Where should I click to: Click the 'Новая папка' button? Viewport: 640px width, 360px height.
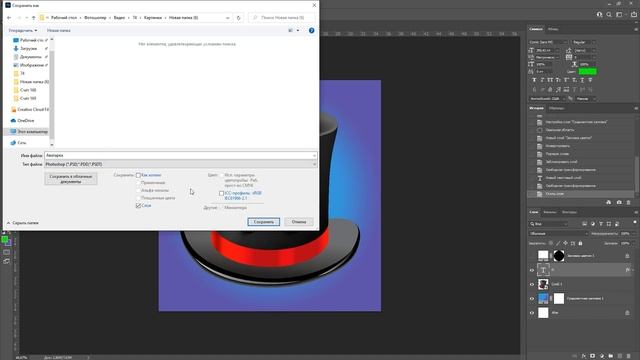point(58,31)
